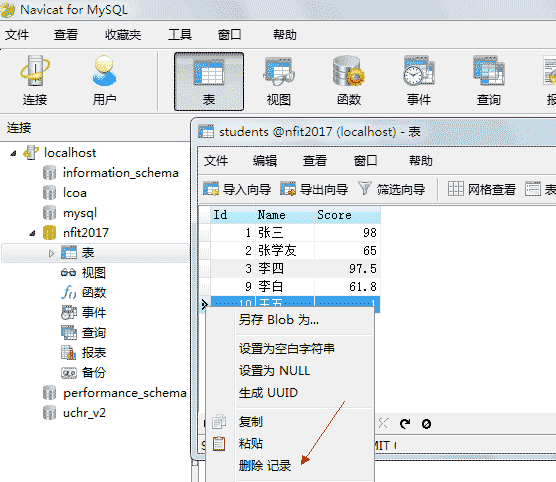
Task: Open 窗口 menu in students table window
Action: pos(365,161)
